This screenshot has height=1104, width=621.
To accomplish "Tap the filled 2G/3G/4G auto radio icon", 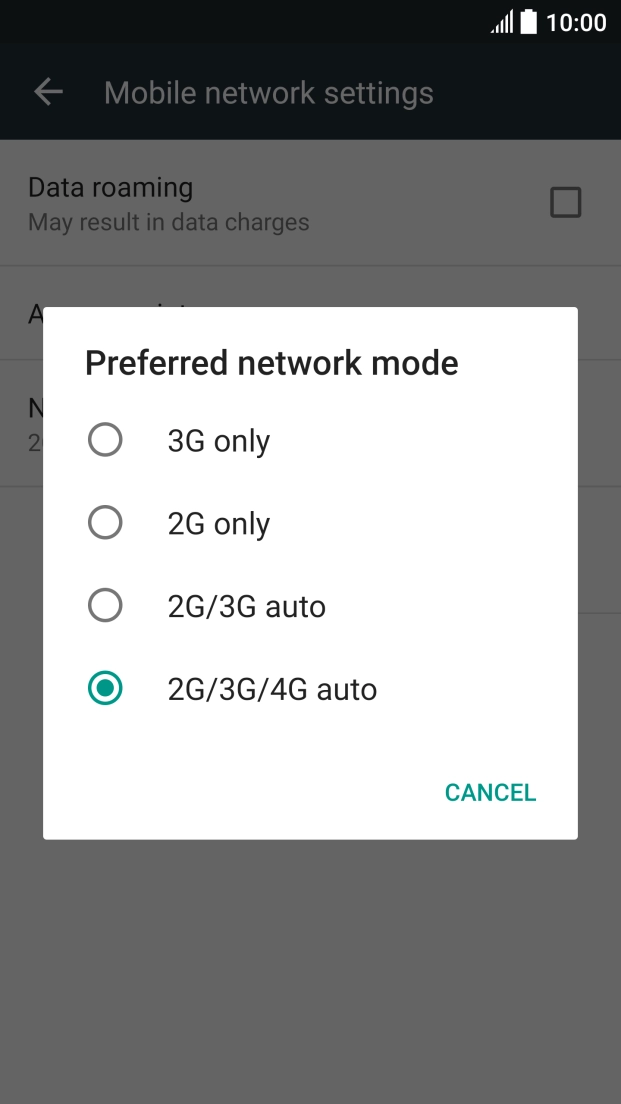I will coord(105,688).
